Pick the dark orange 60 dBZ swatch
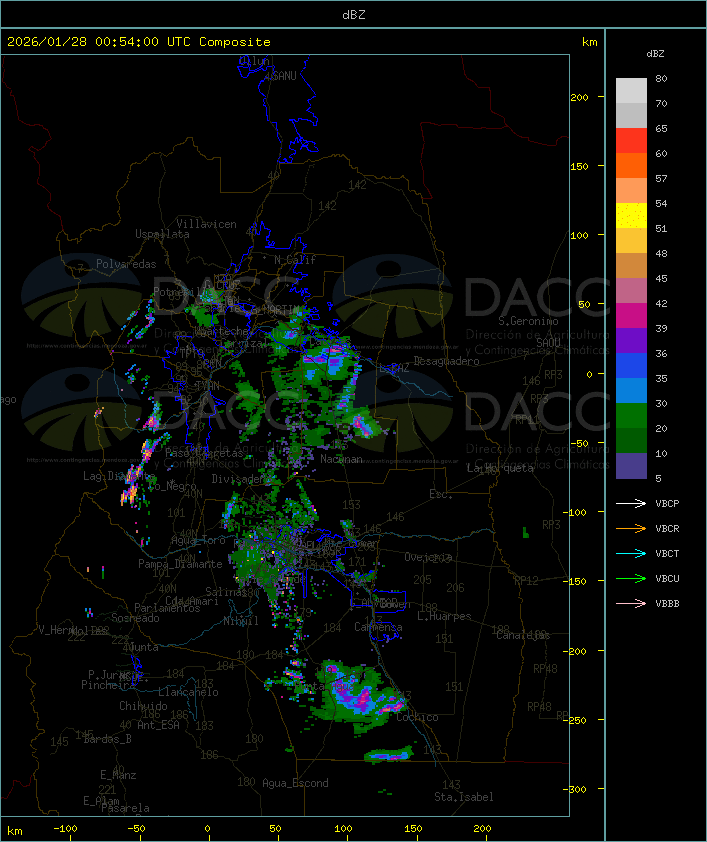This screenshot has width=707, height=842. [x=631, y=165]
